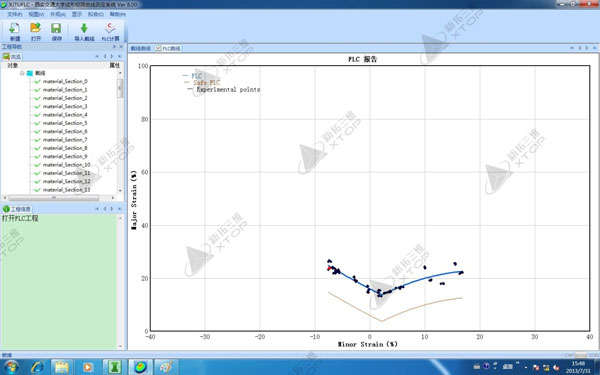Click the Import section lines (导入截线) green arrow icon

[x=84, y=28]
